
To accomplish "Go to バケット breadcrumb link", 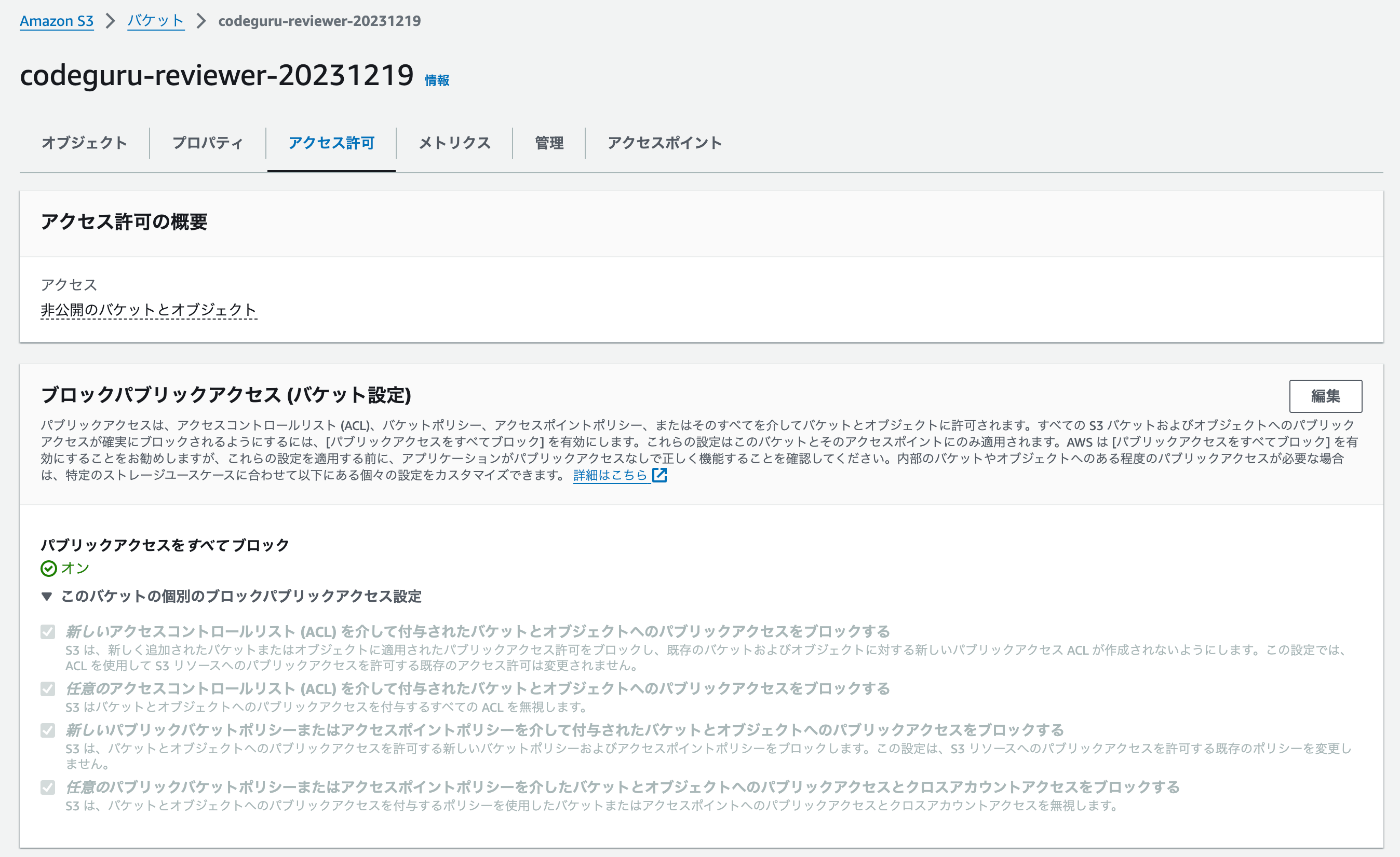I will pyautogui.click(x=156, y=21).
